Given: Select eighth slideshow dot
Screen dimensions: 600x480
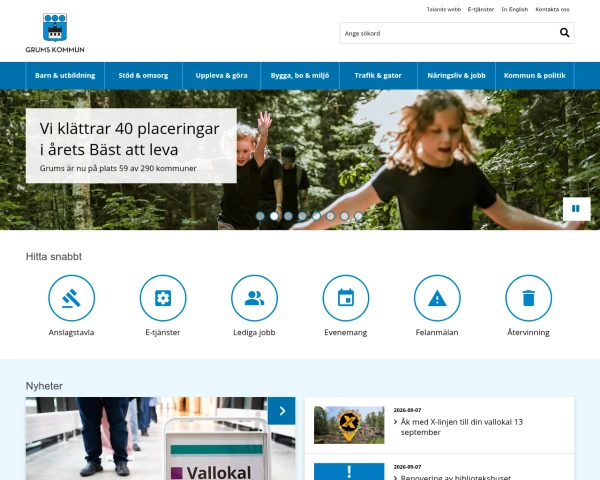Looking at the screenshot, I should coord(358,216).
